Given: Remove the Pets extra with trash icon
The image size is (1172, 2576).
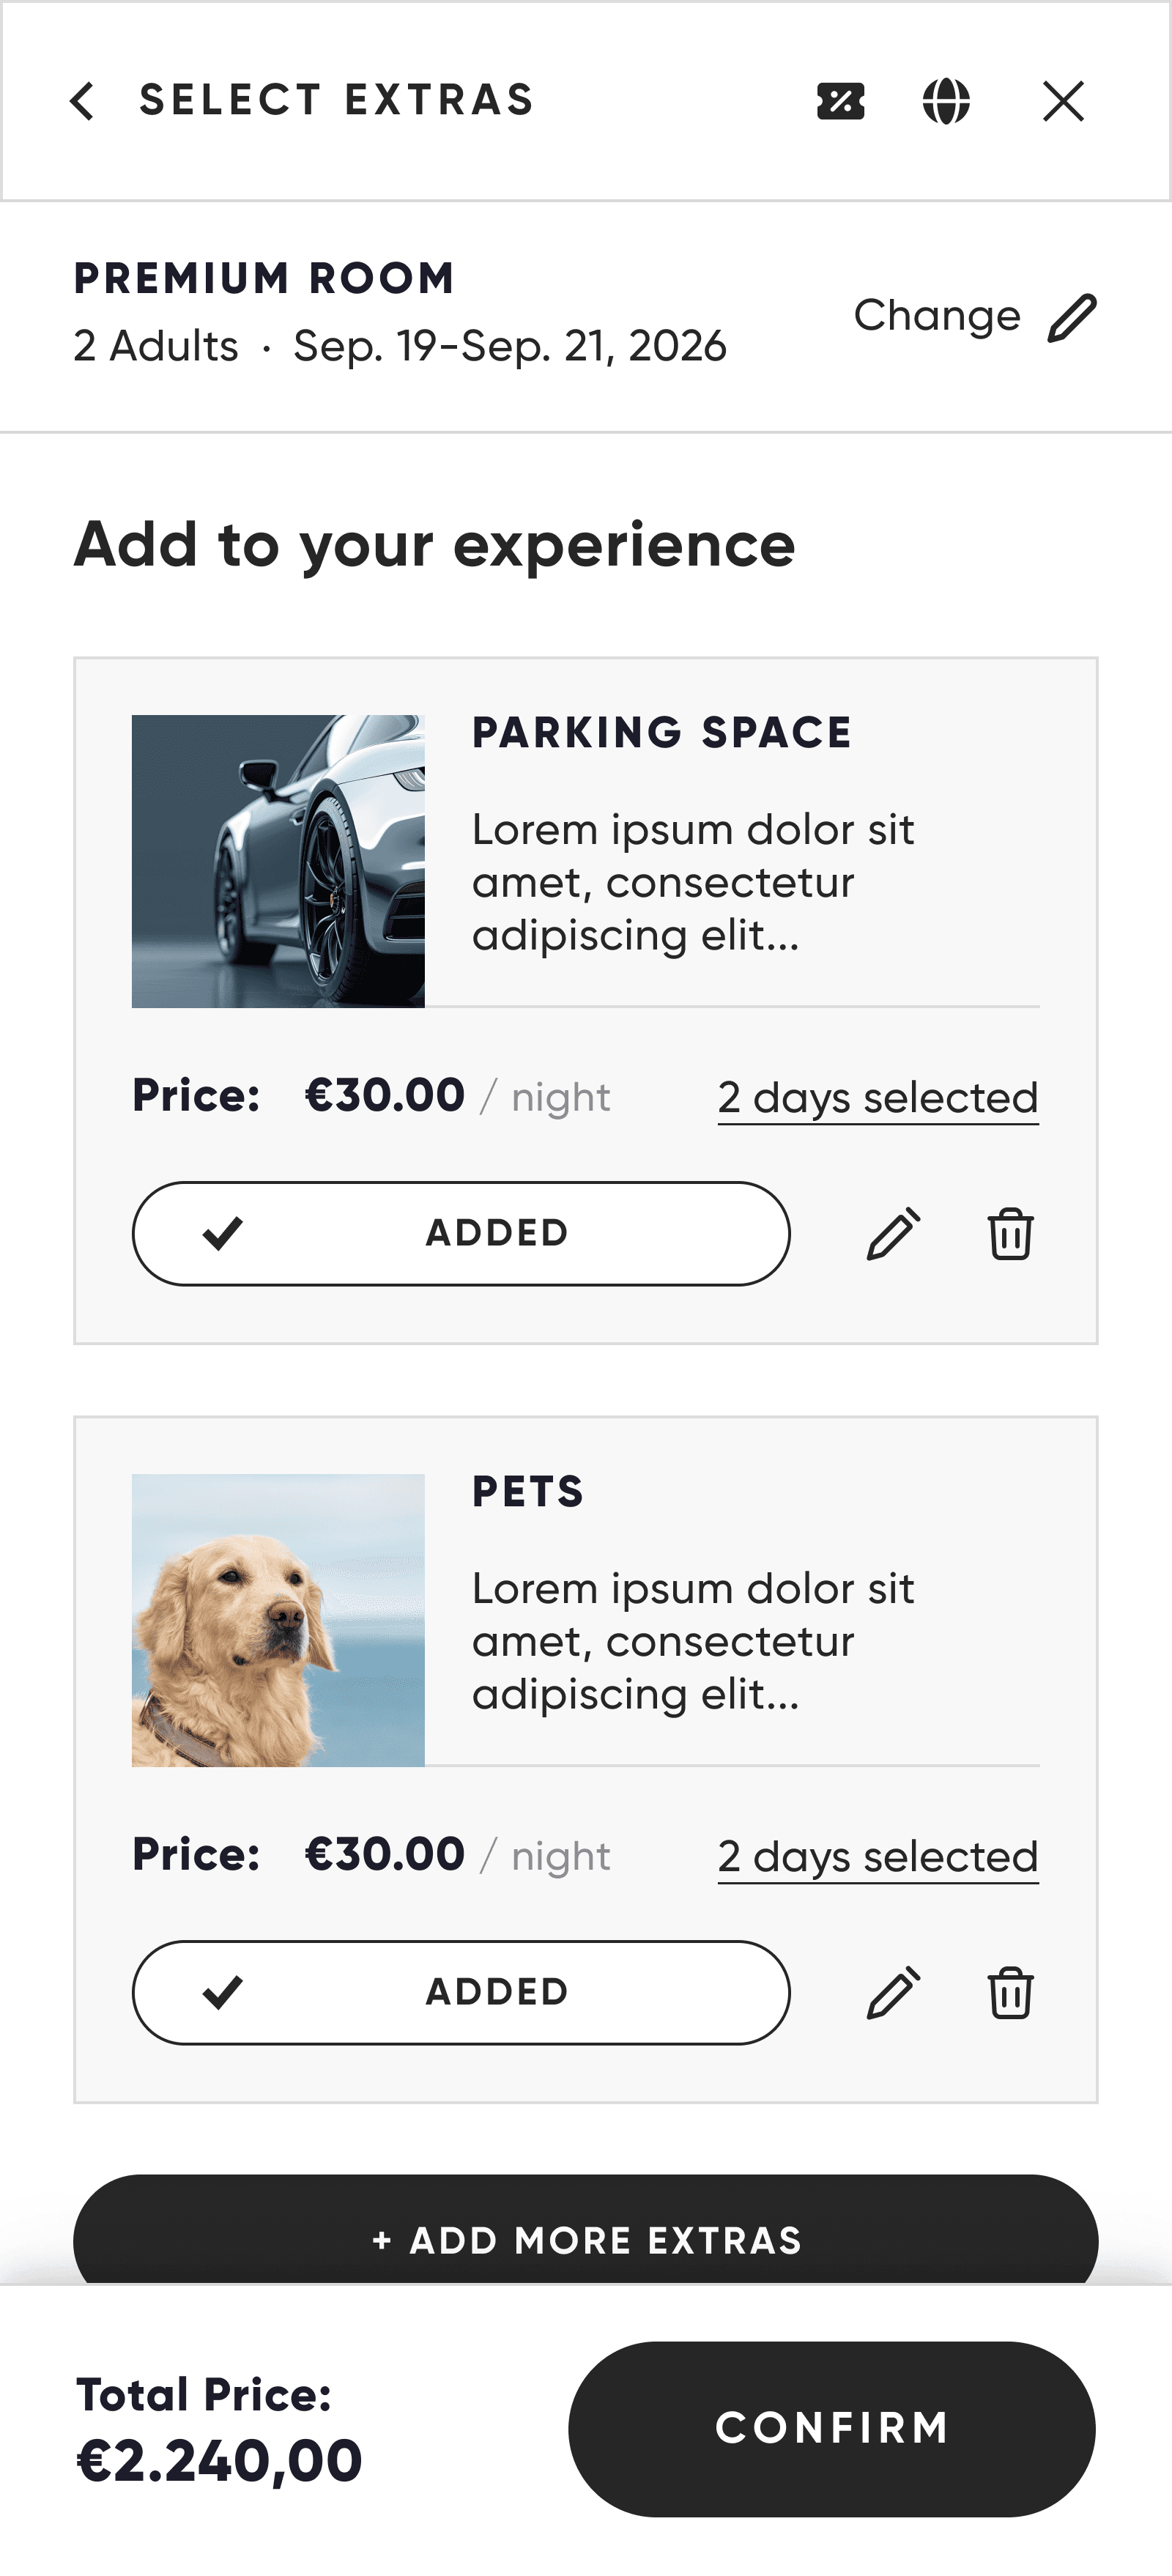Looking at the screenshot, I should 1010,1992.
